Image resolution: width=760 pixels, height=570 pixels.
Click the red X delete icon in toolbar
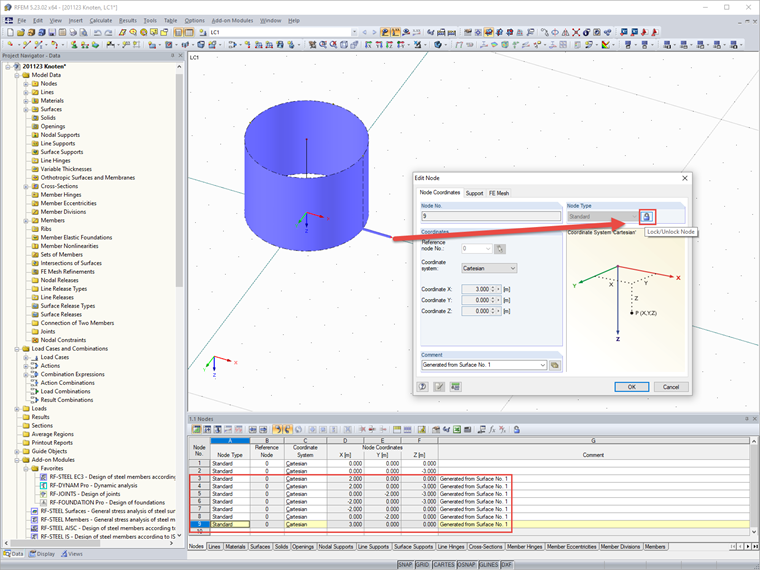click(576, 32)
